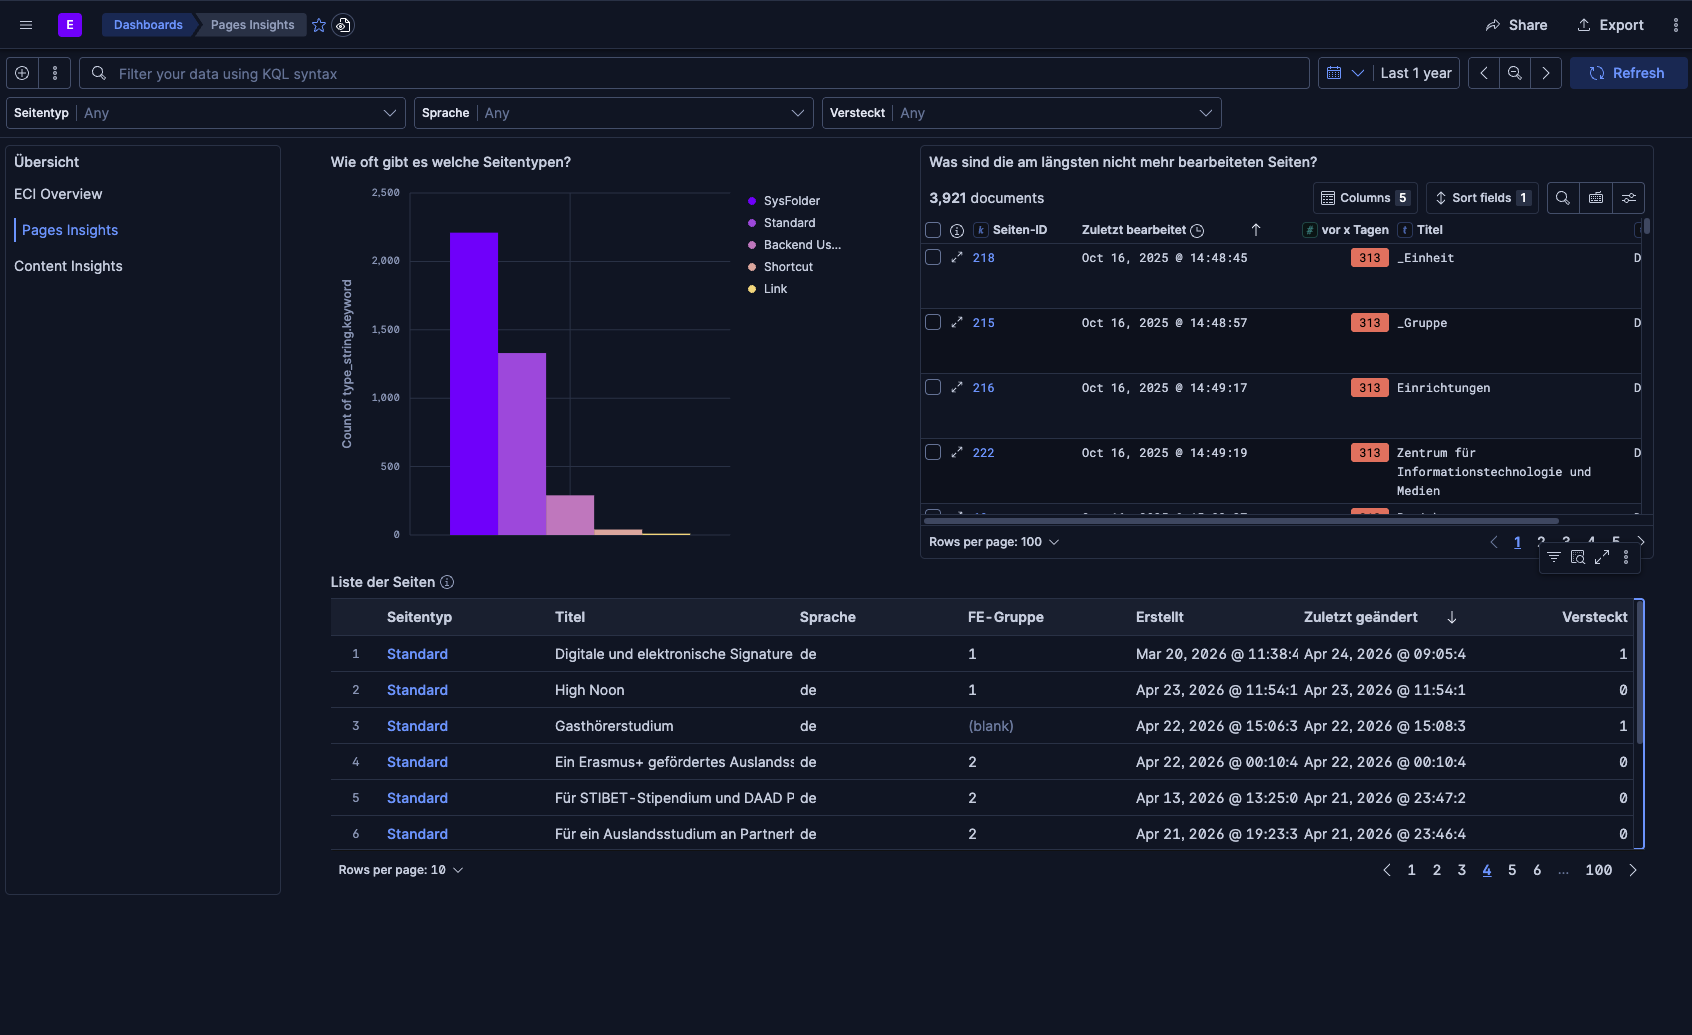Refresh the dashboard data
Screen dimensions: 1692x1035
click(1628, 73)
